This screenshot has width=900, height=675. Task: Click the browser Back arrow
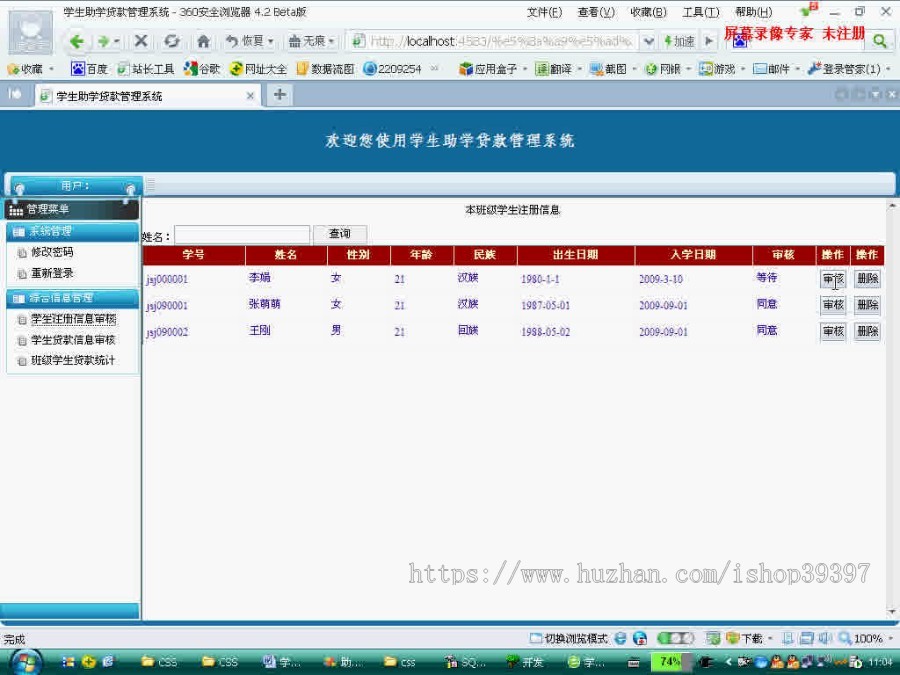click(x=76, y=41)
